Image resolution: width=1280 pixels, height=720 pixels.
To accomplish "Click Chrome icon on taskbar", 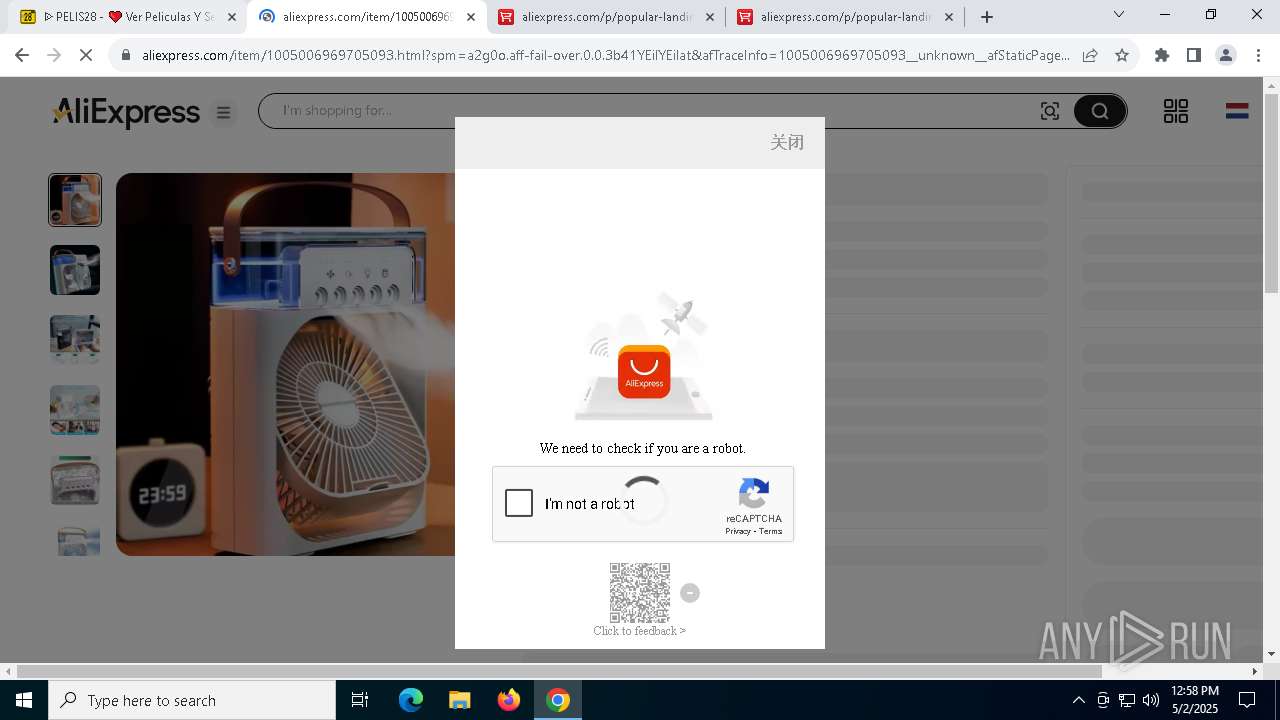I will coord(558,700).
